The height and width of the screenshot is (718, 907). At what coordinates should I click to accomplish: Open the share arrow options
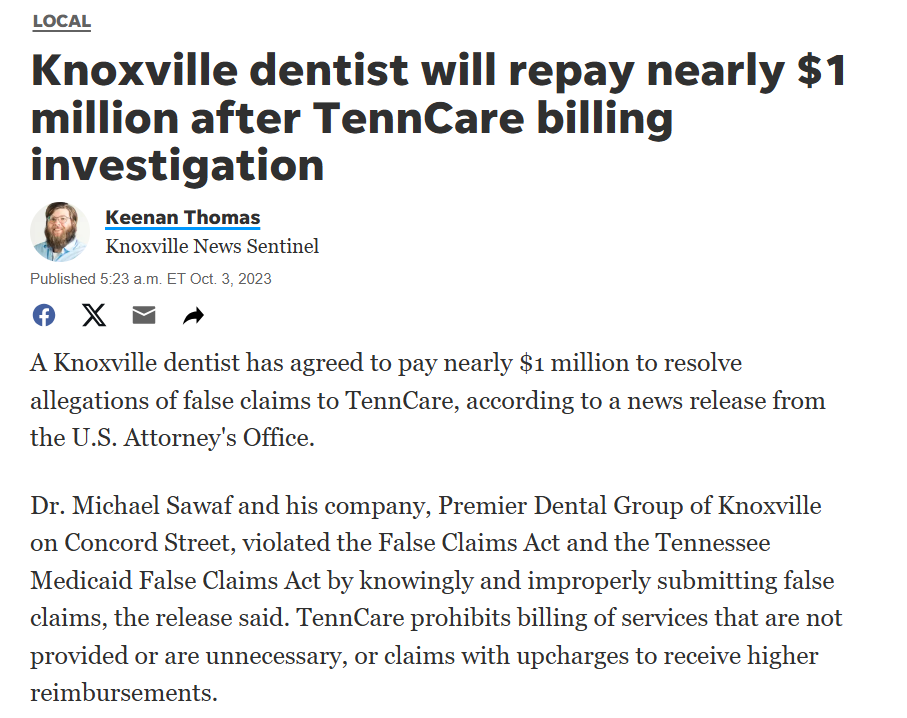194,316
